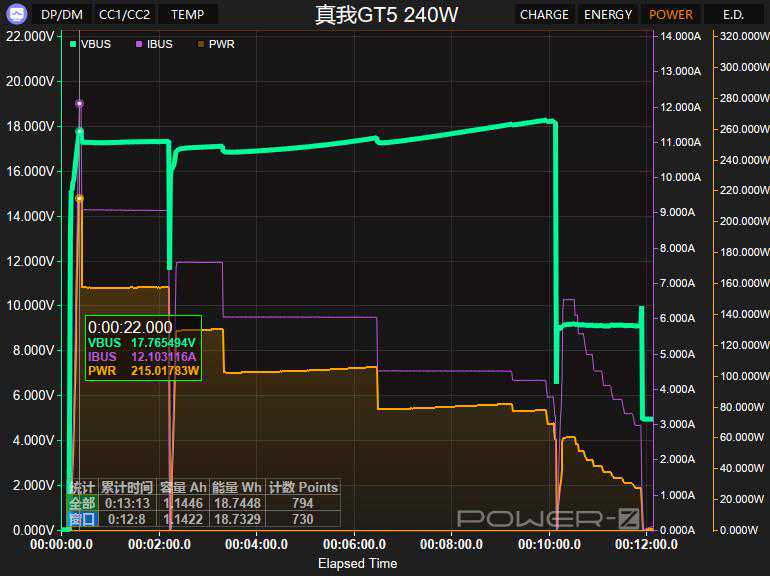The height and width of the screenshot is (576, 770).
Task: Switch to the CC1/CC2 tab
Action: 124,15
